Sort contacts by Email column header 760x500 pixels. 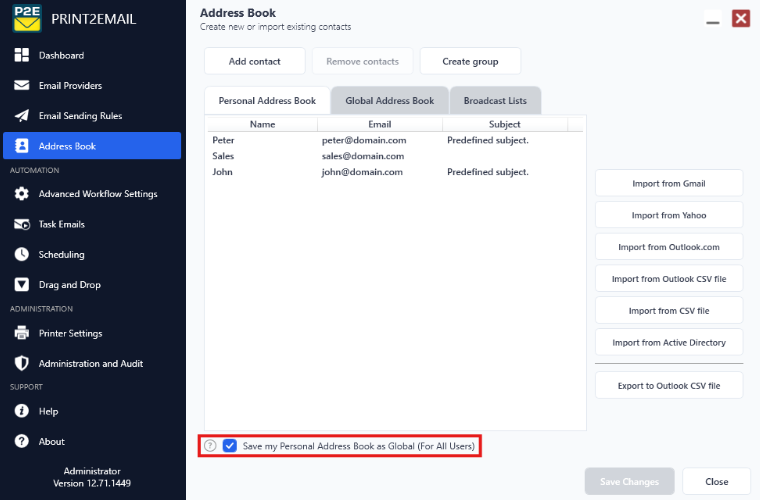coord(380,124)
